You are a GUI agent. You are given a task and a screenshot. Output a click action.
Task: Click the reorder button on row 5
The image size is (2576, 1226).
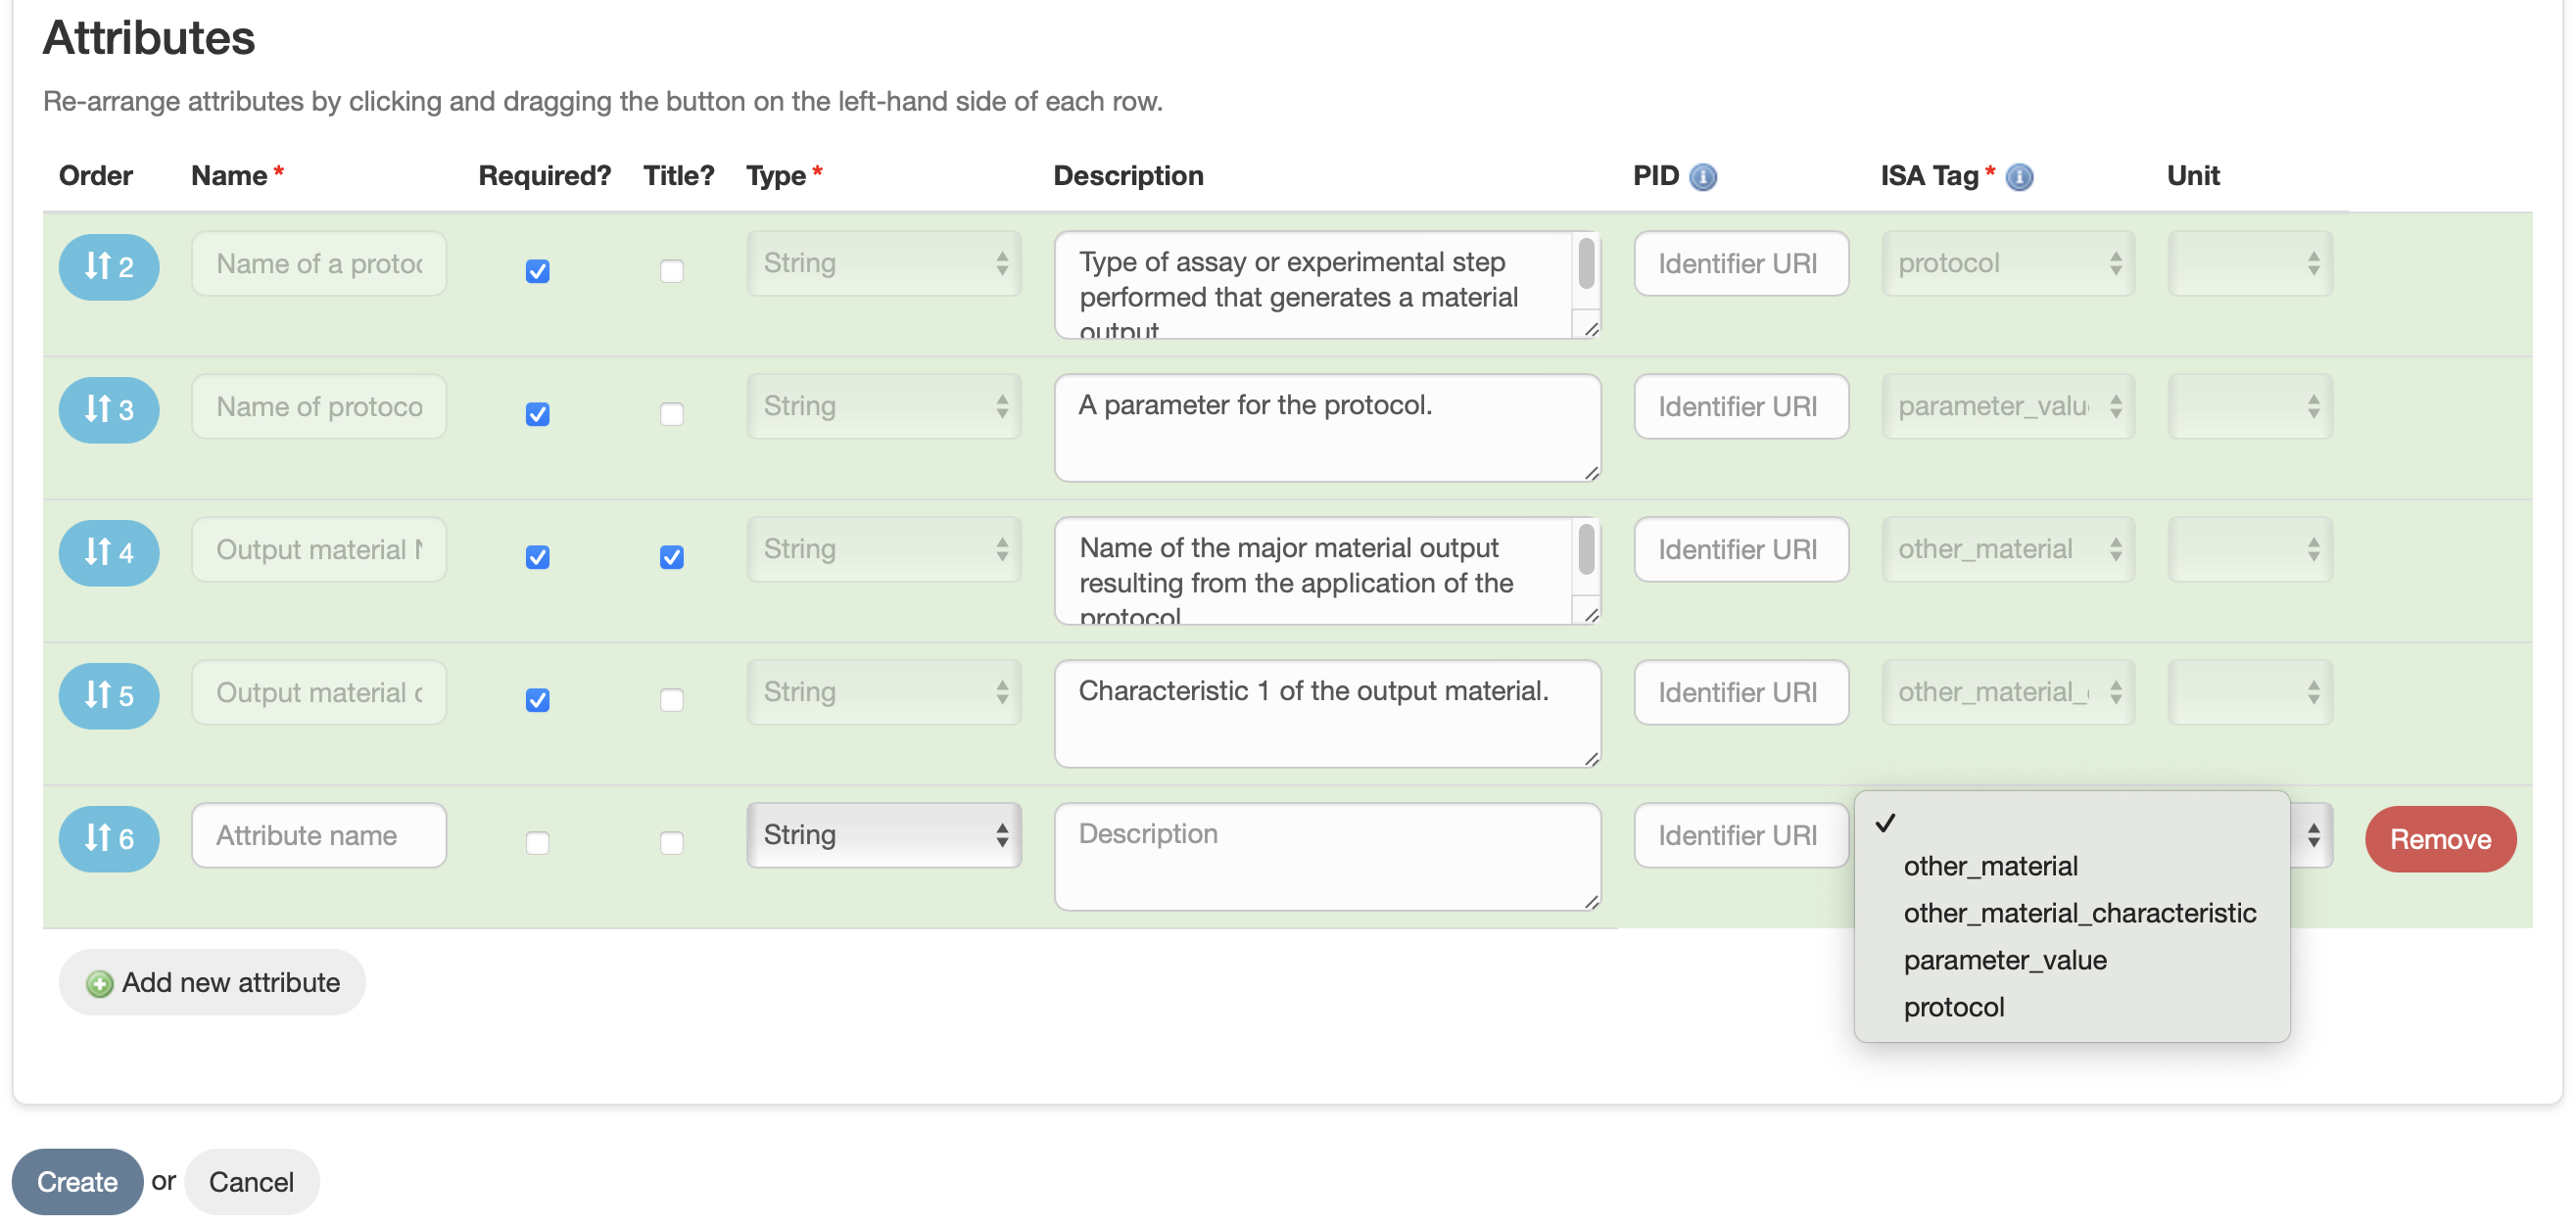click(108, 696)
